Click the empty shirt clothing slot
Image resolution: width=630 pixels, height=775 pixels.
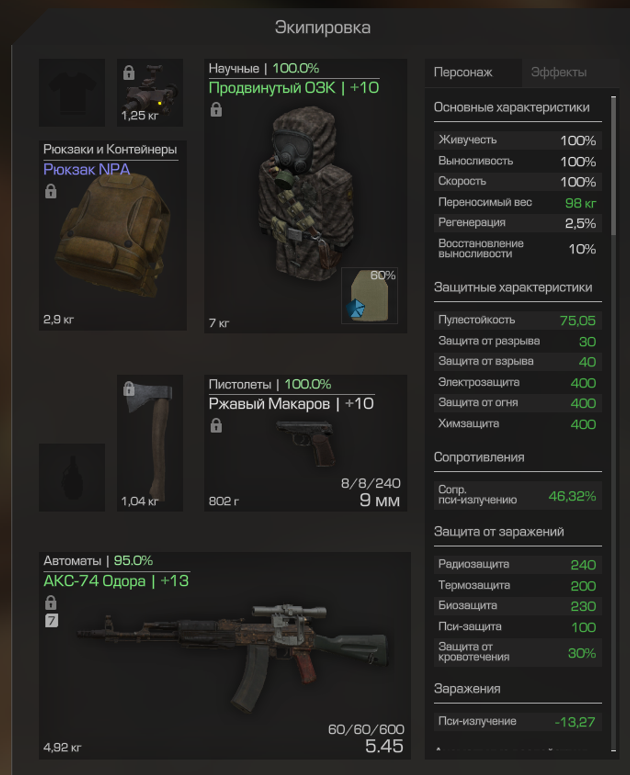click(x=72, y=92)
